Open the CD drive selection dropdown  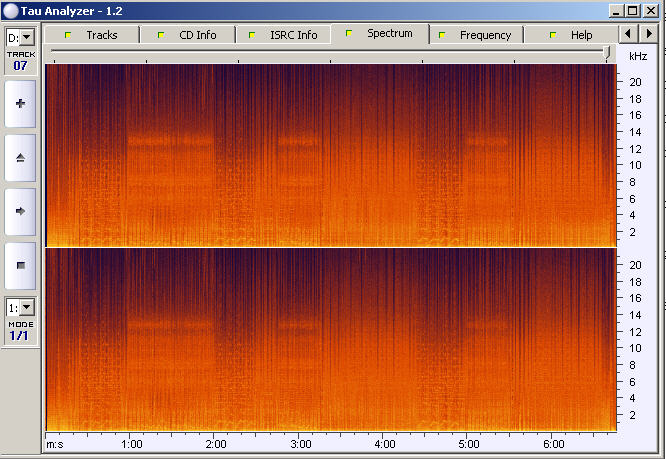point(21,37)
